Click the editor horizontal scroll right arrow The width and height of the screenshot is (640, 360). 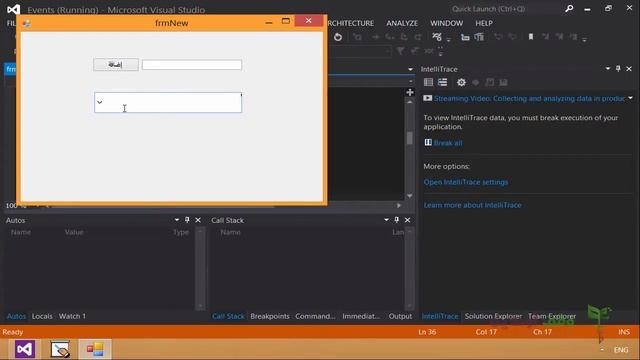click(399, 205)
